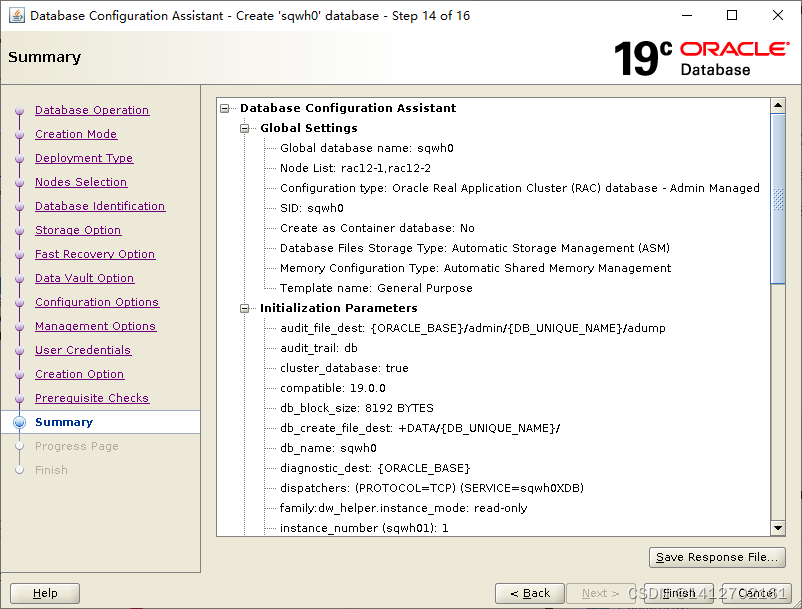Go to the Database Operation step
This screenshot has width=802, height=609.
pos(92,110)
